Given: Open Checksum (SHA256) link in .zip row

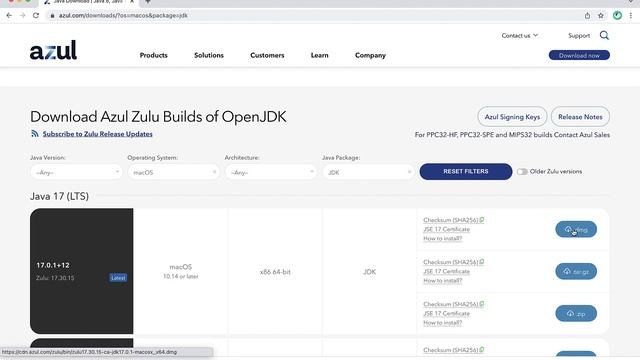Looking at the screenshot, I should [451, 304].
